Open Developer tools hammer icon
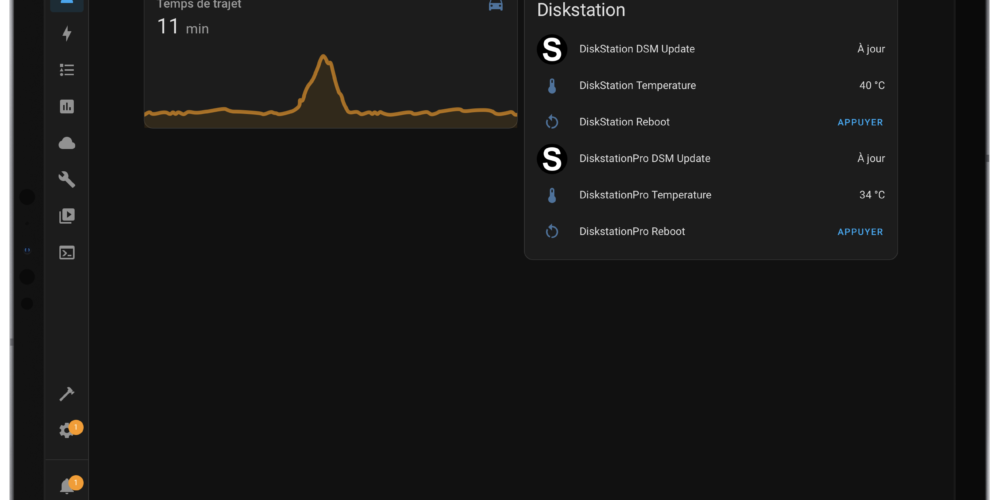1000x500 pixels. (x=67, y=394)
